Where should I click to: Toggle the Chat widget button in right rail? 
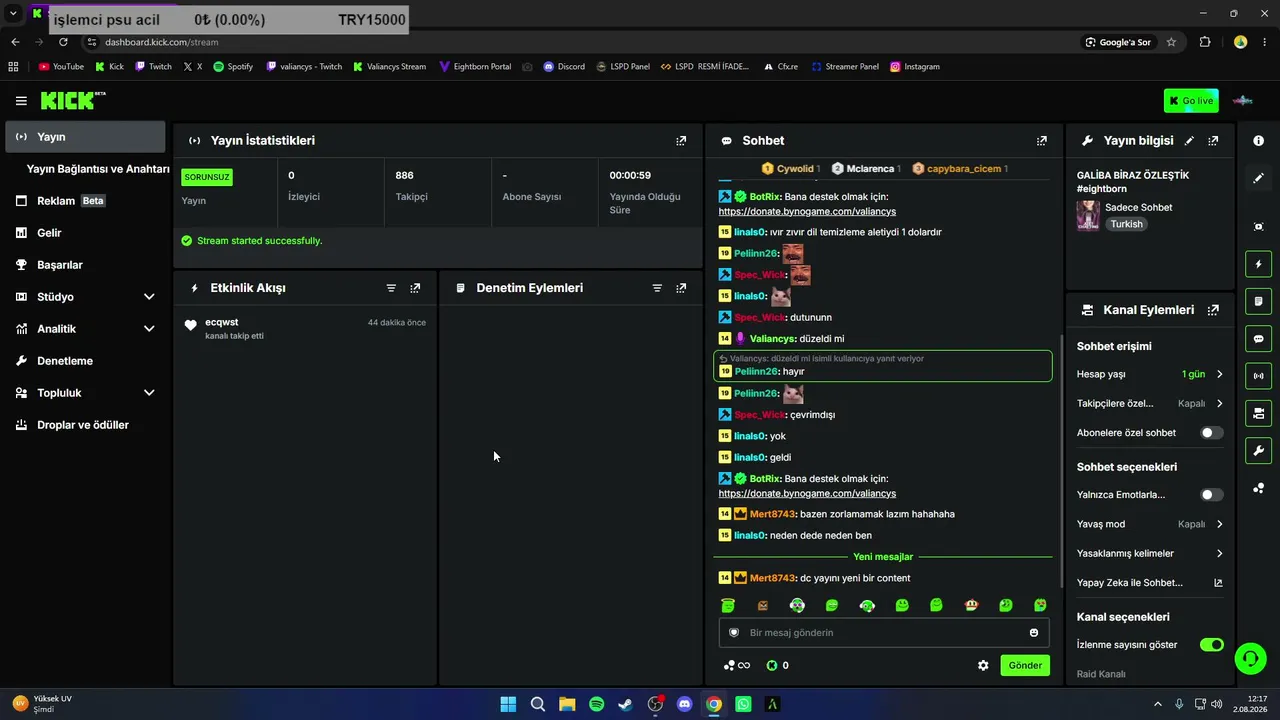[x=1258, y=339]
